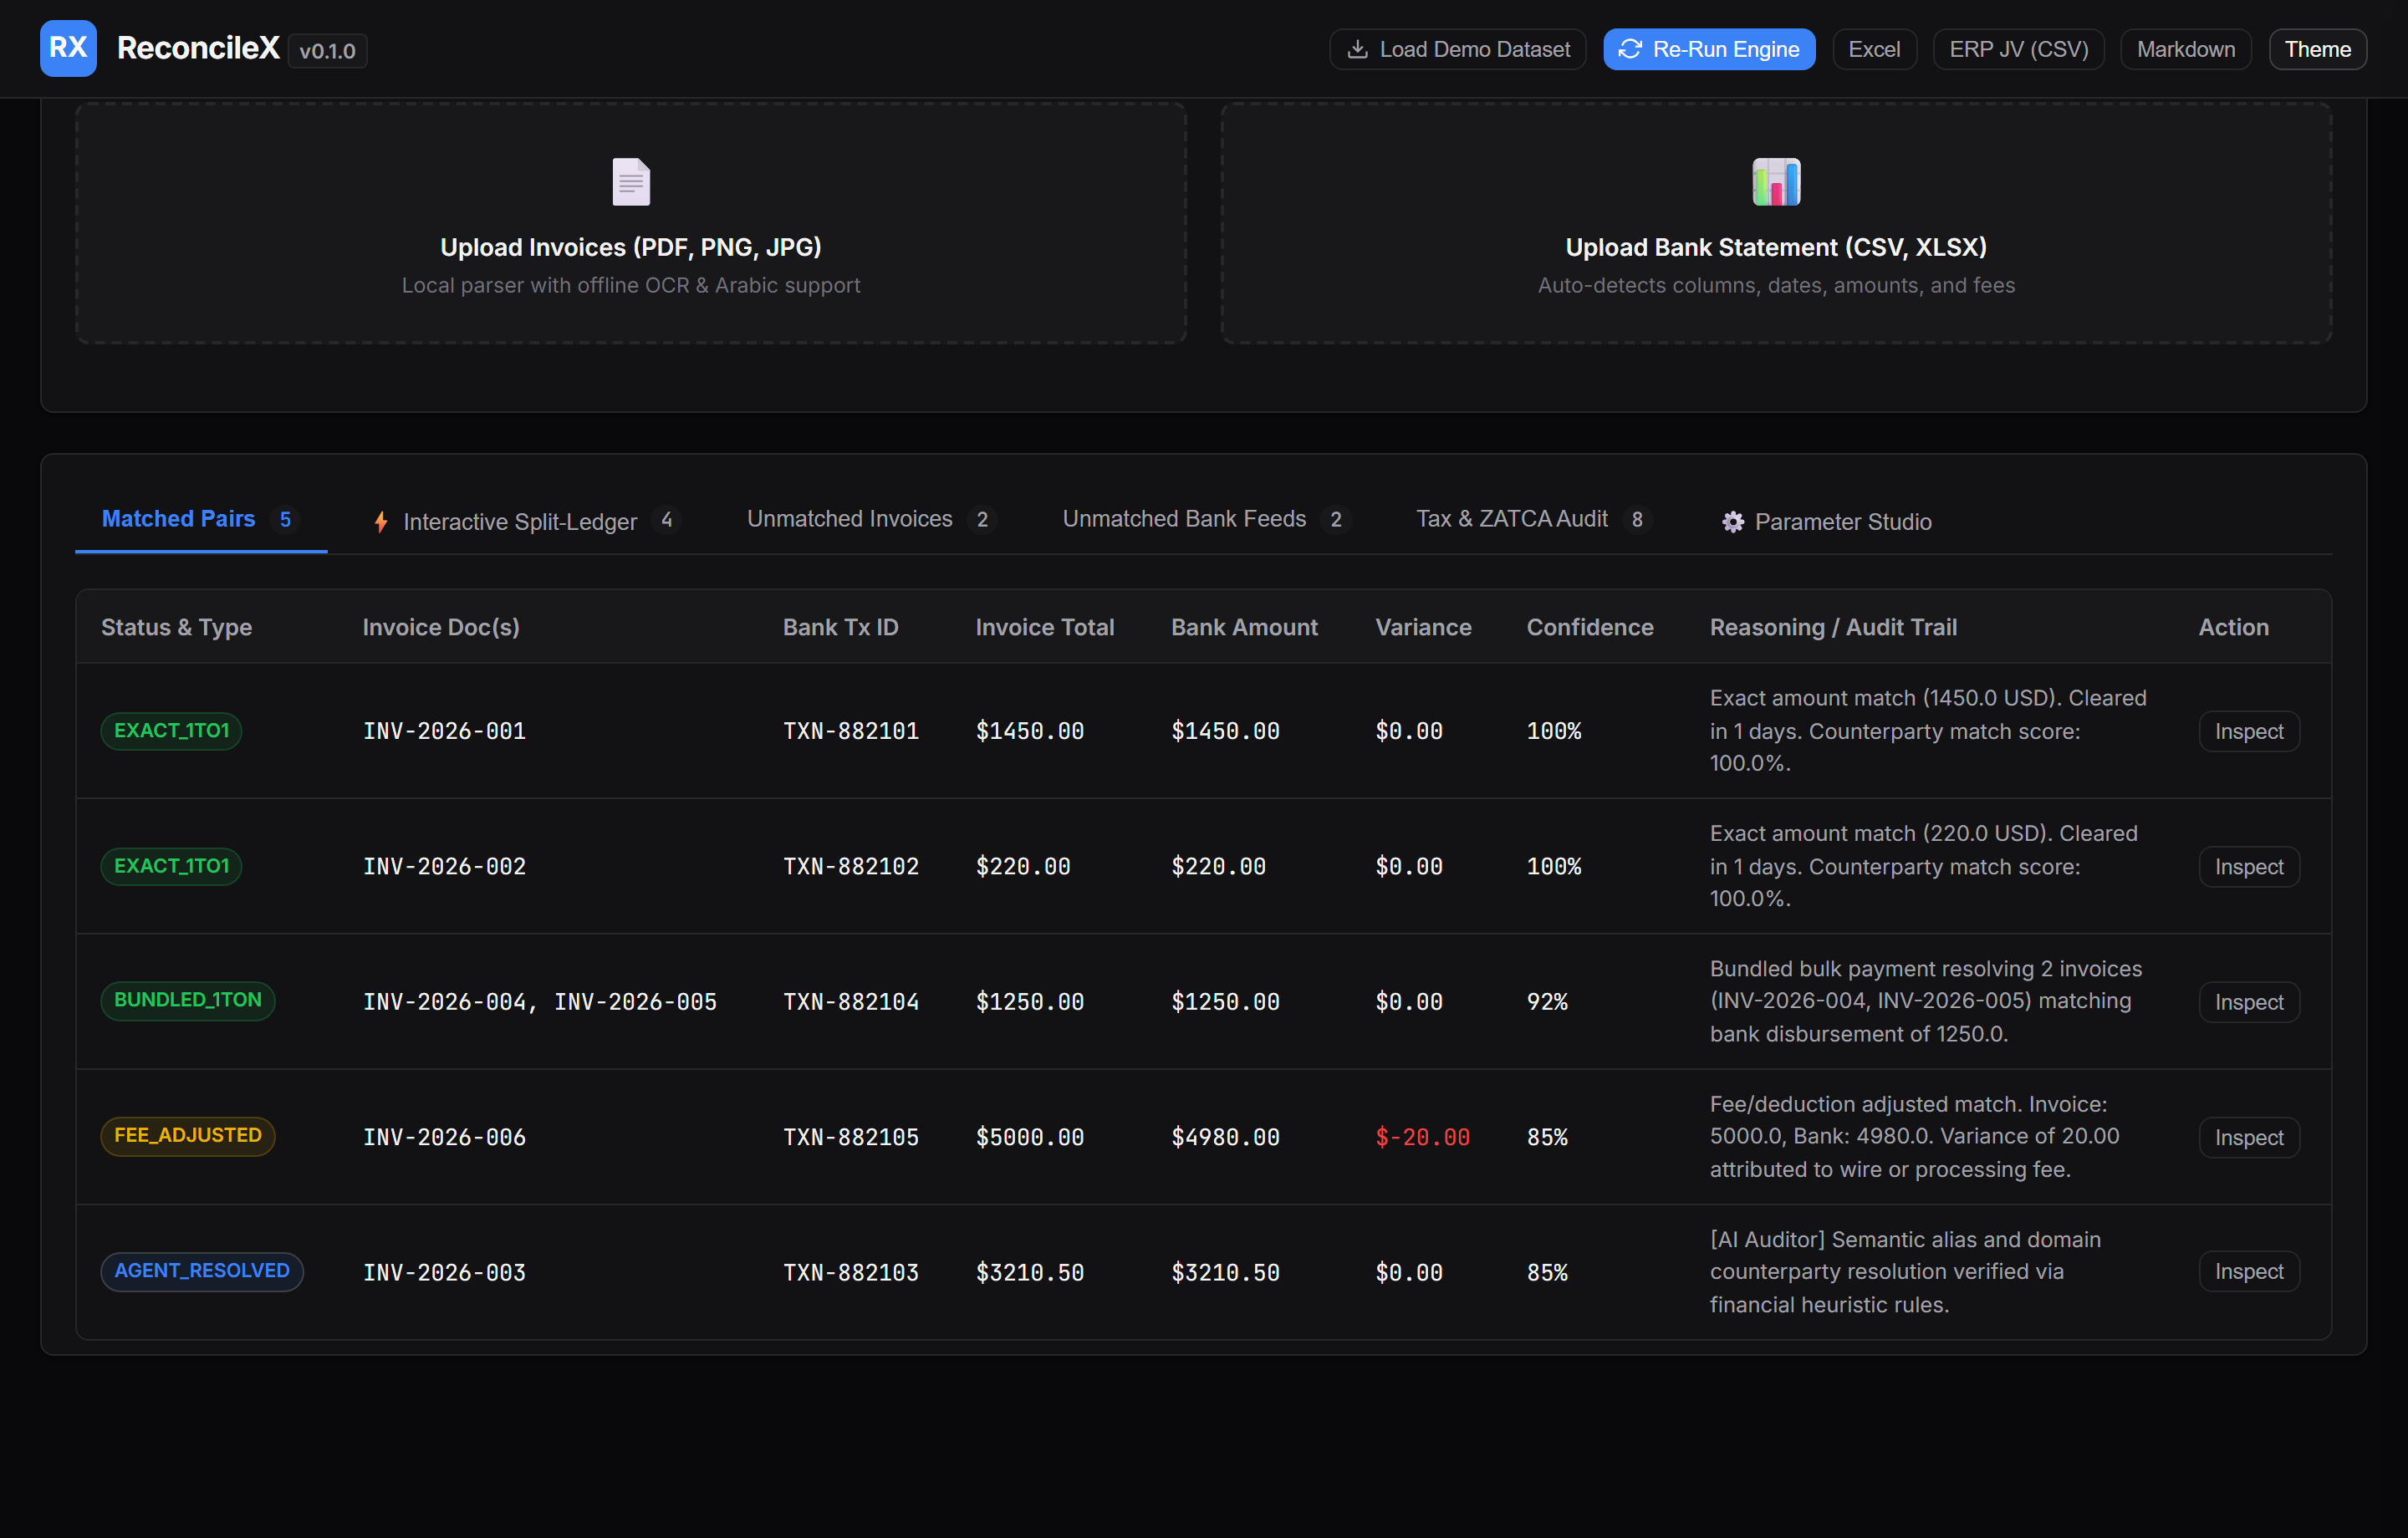Screen dimensions: 2408x1538
Task: Click the refresh icon in Re-Run Engine
Action: [x=1630, y=49]
